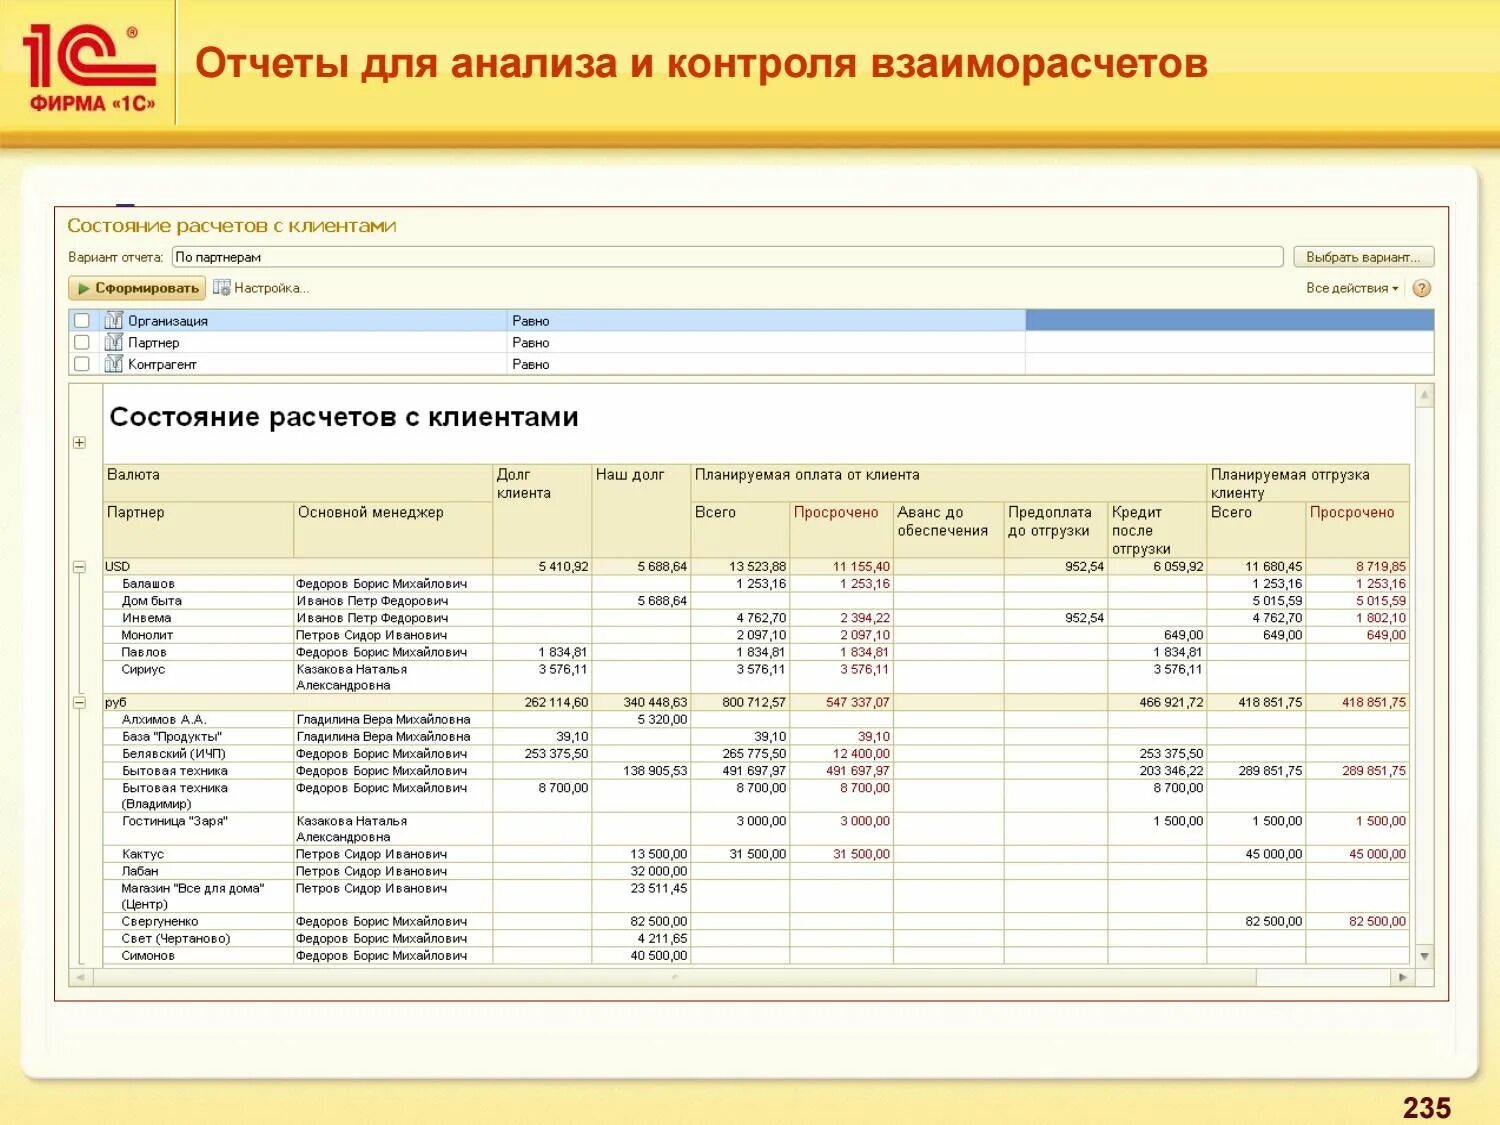Viewport: 1500px width, 1125px height.
Task: Click the Сириус partner row
Action: pos(756,677)
